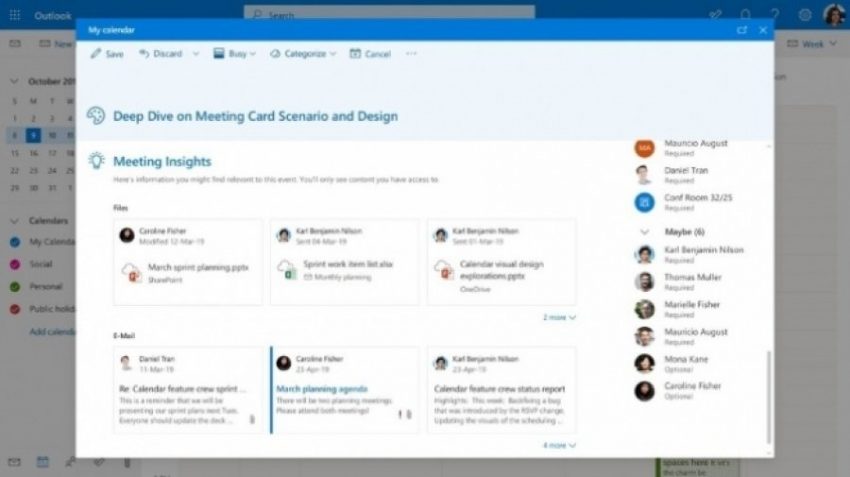Click the palette icon beside the event title

pos(96,116)
